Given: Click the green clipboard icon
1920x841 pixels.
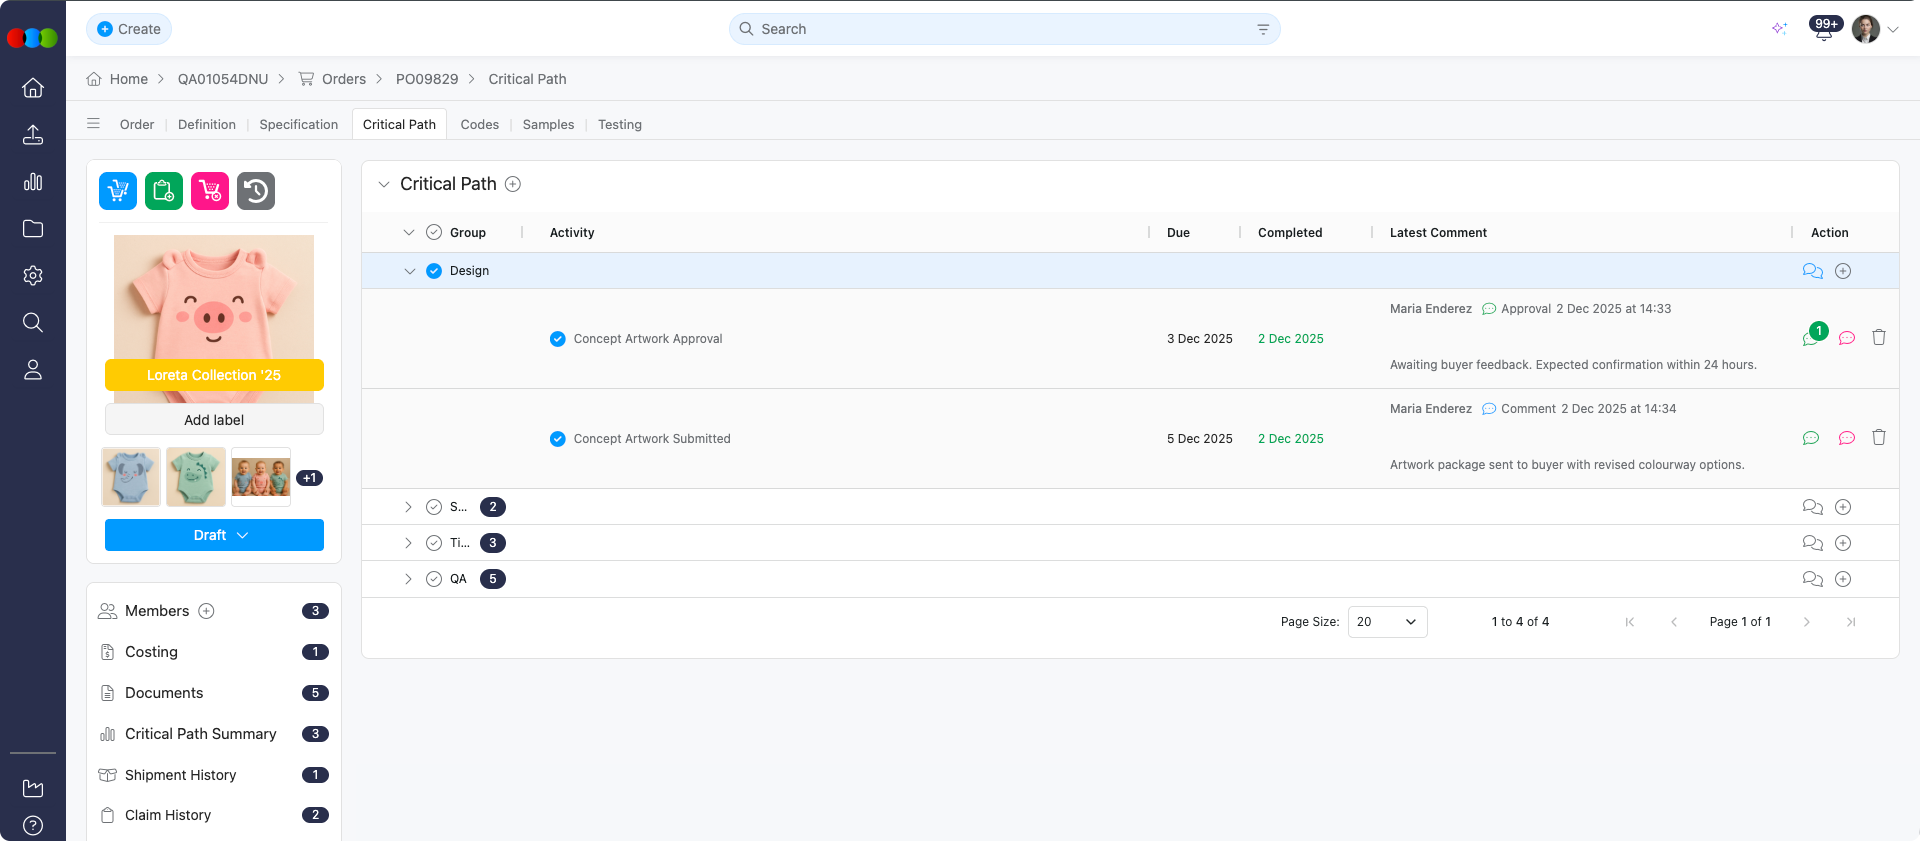Looking at the screenshot, I should coord(164,191).
